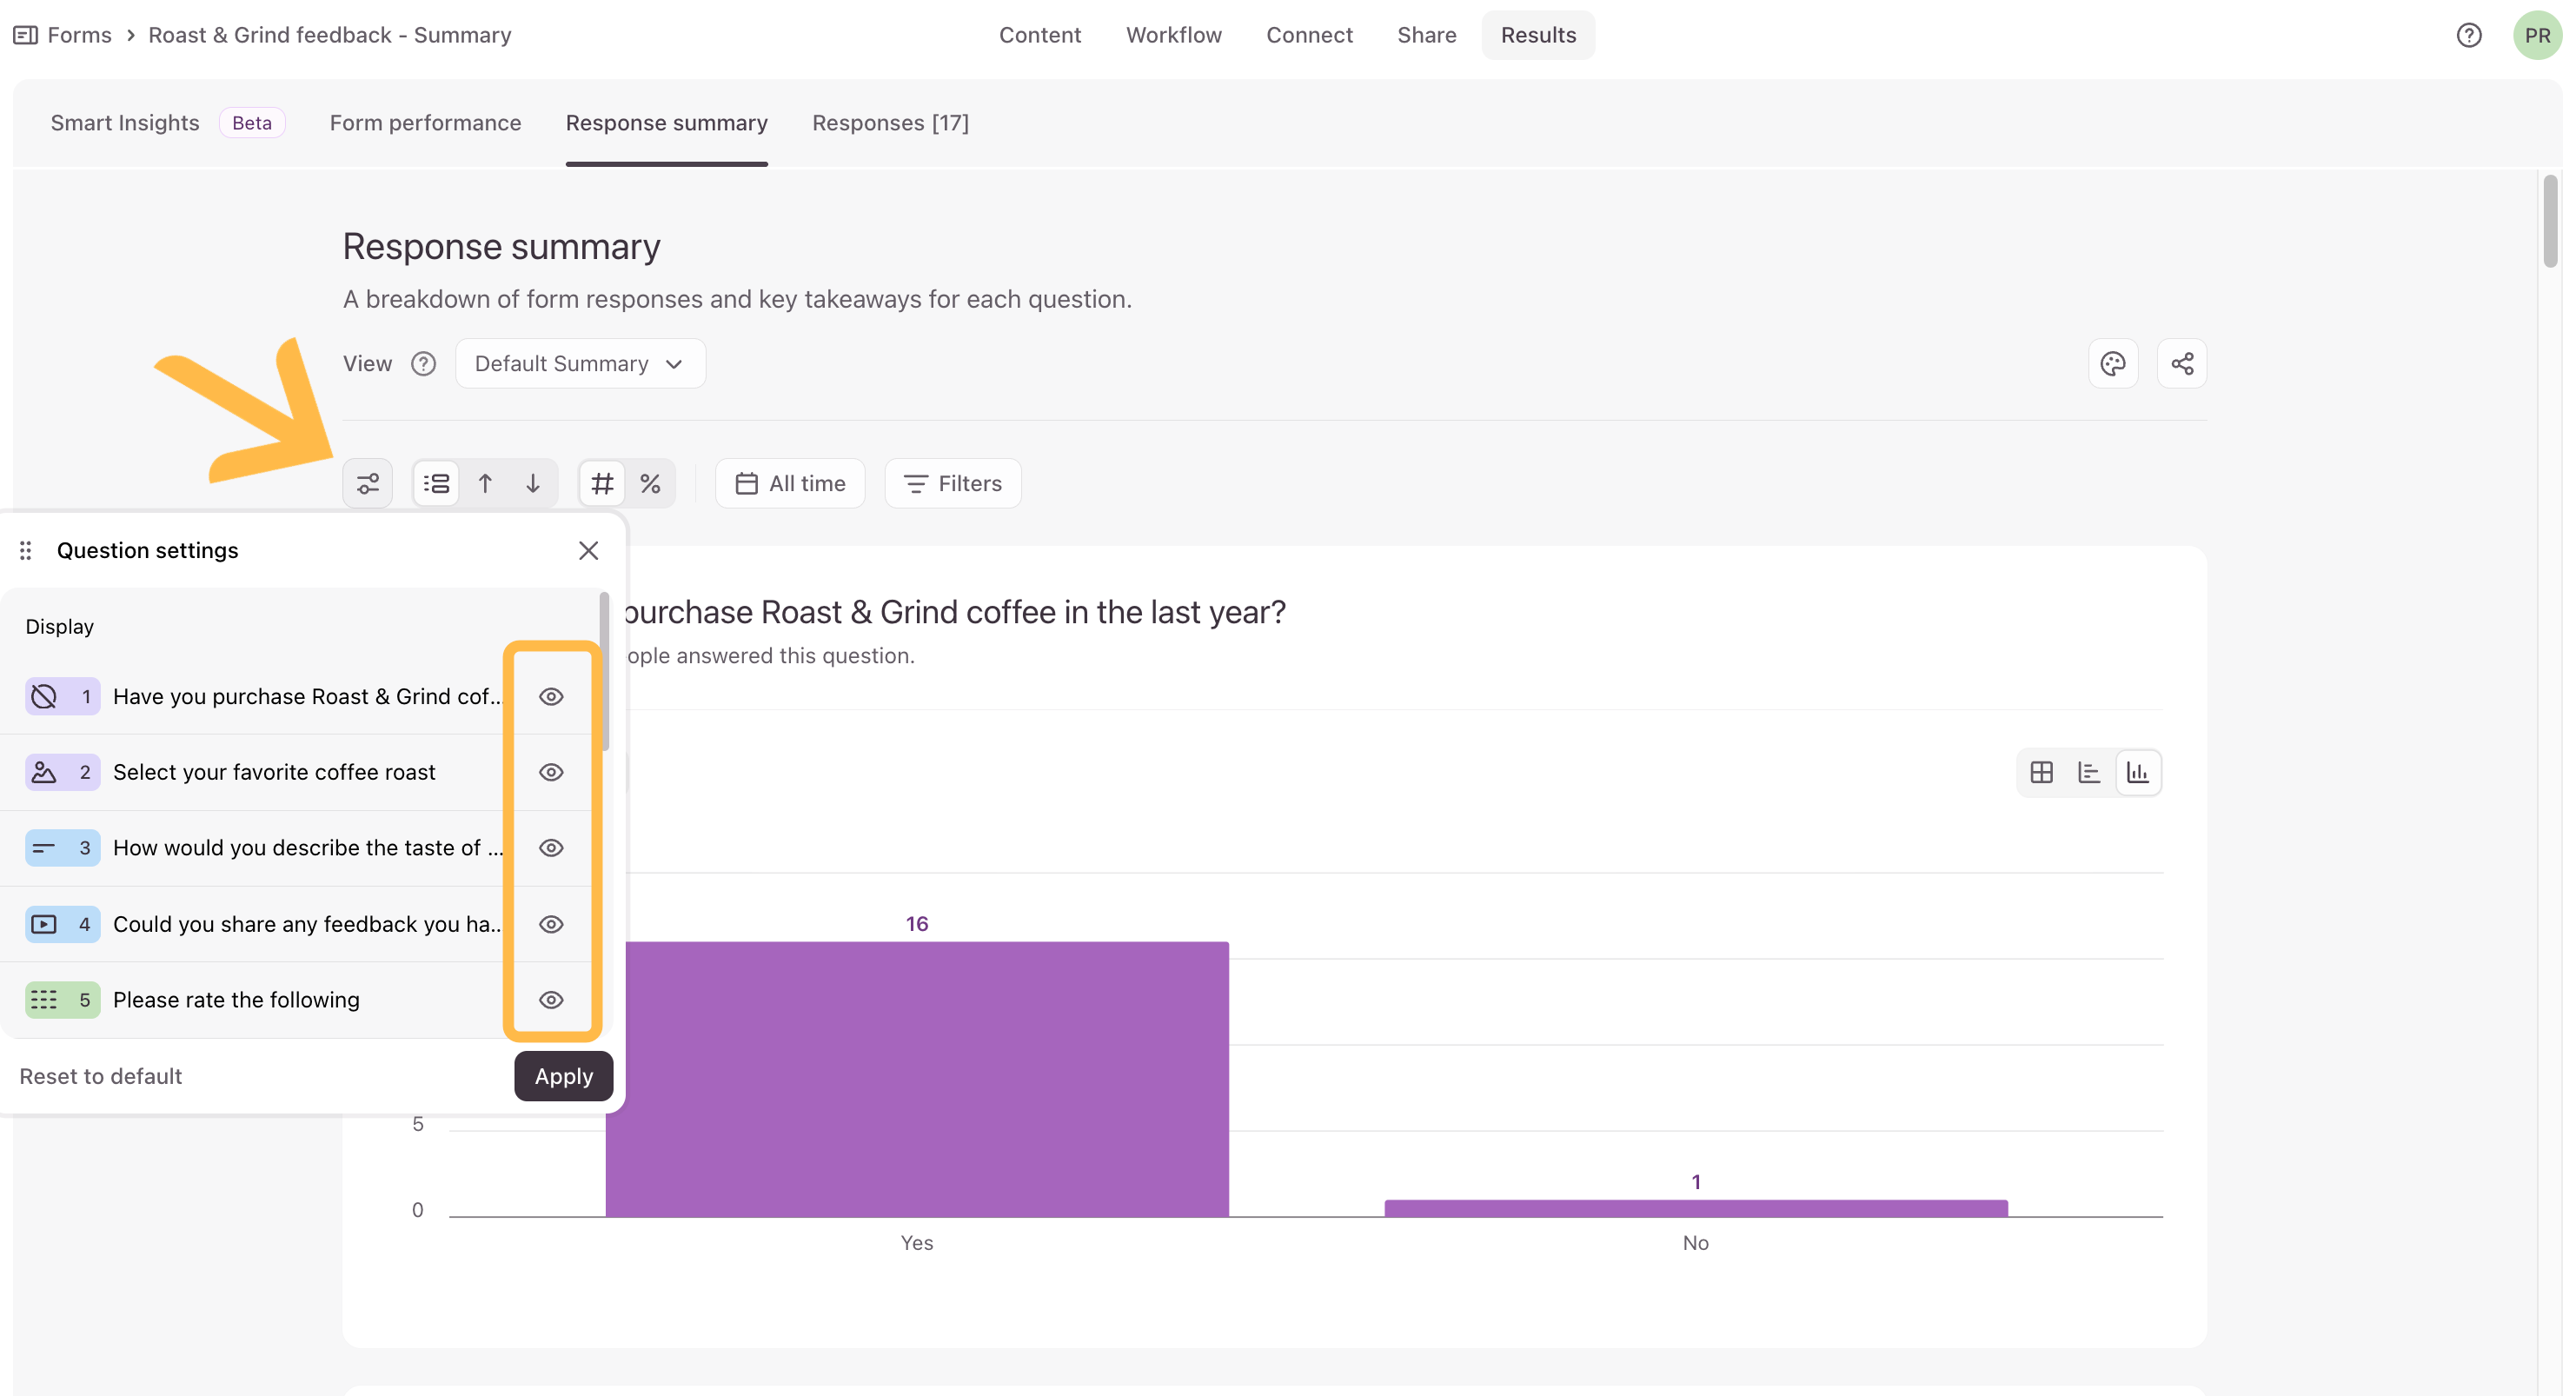
Task: Open the question settings sliders icon
Action: [367, 484]
